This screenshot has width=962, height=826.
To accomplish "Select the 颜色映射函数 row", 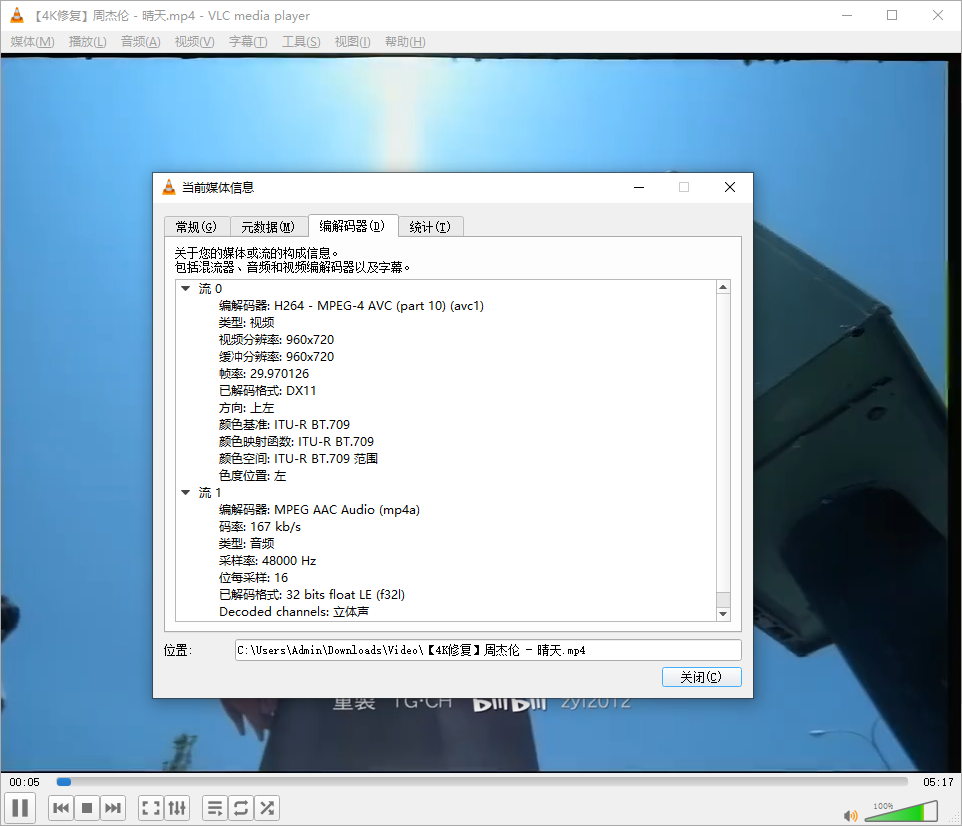I will pos(296,442).
